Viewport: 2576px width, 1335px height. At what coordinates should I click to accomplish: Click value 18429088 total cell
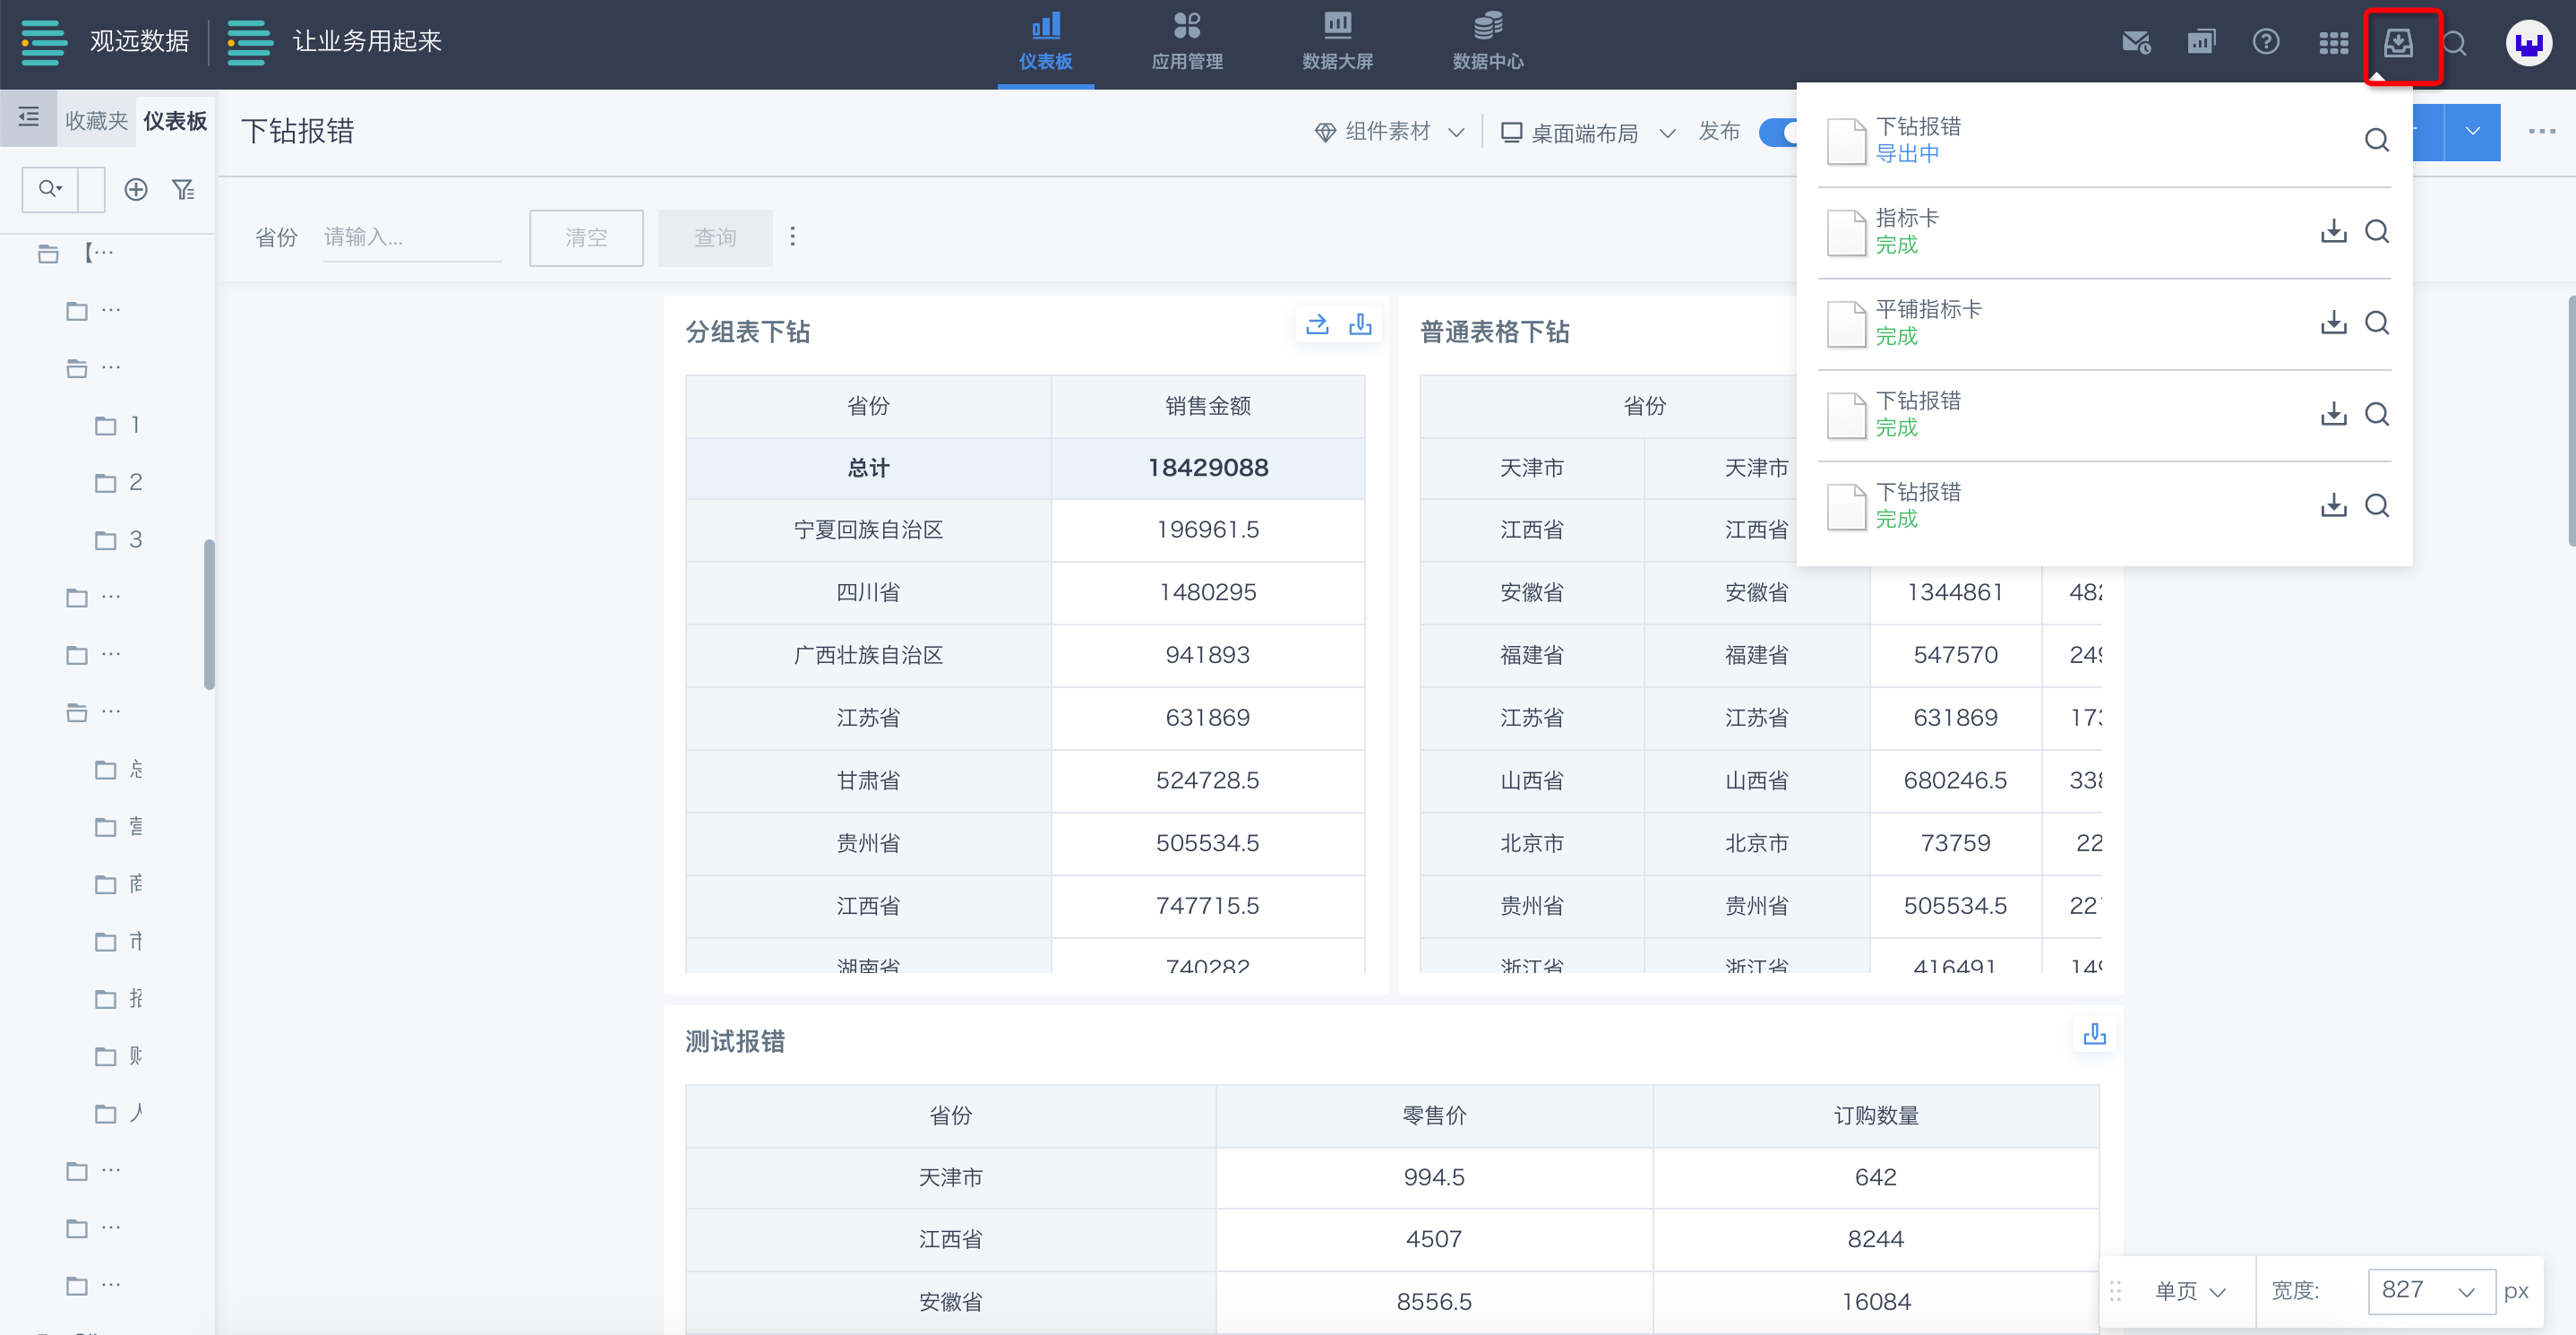(1207, 468)
